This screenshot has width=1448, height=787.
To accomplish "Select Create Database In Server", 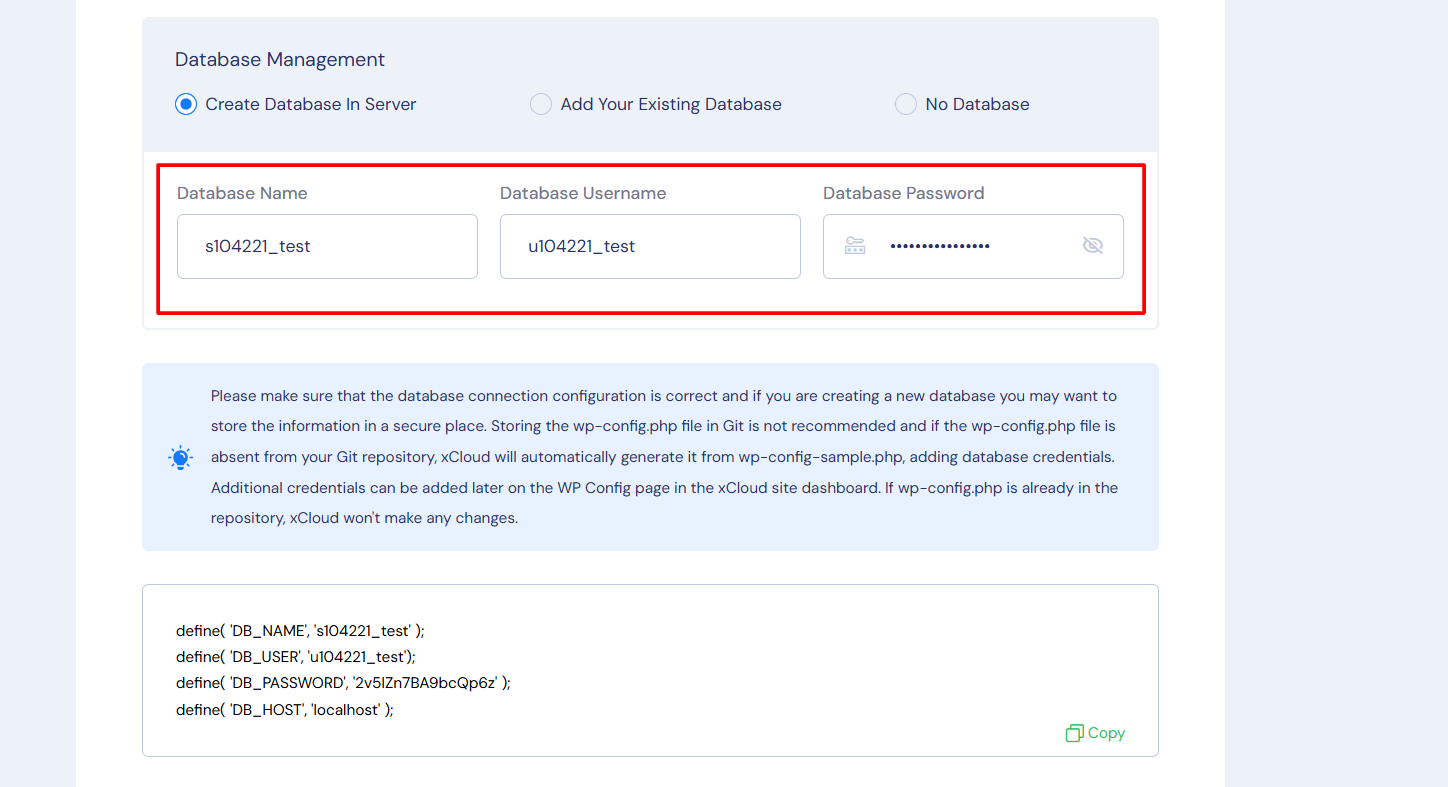I will point(185,104).
